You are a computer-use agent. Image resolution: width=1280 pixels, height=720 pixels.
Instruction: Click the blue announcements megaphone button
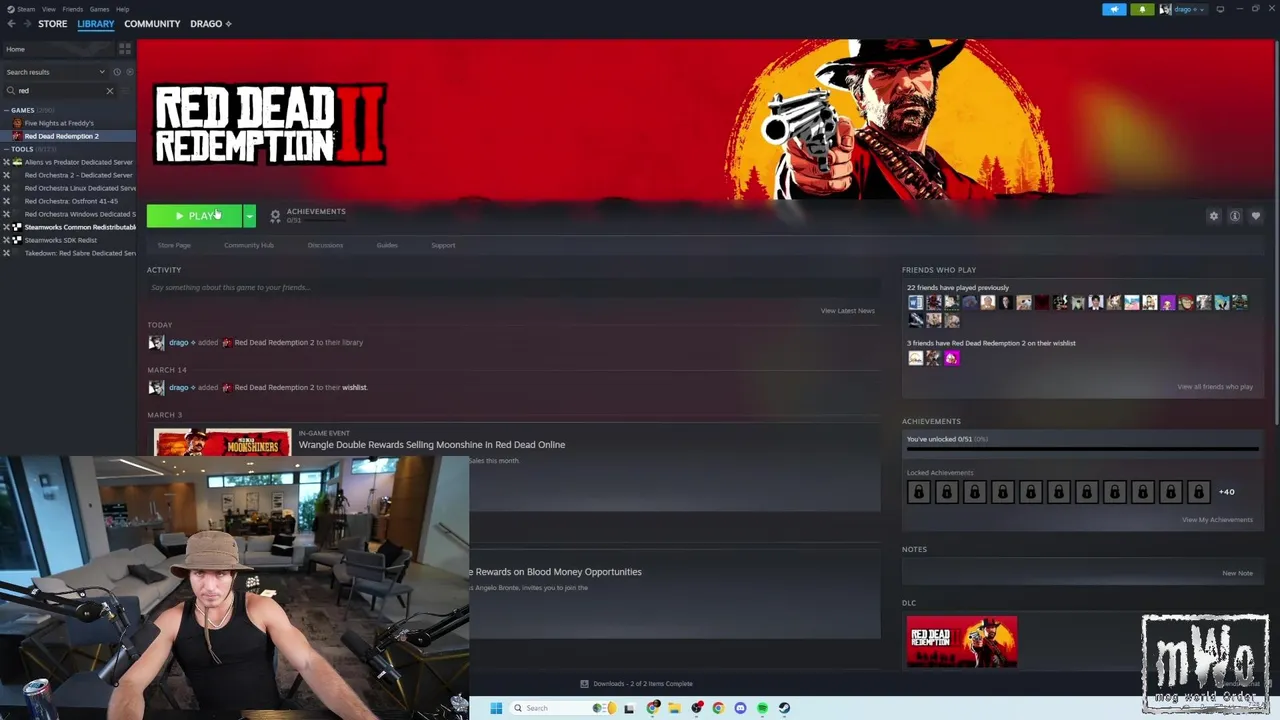[1114, 9]
